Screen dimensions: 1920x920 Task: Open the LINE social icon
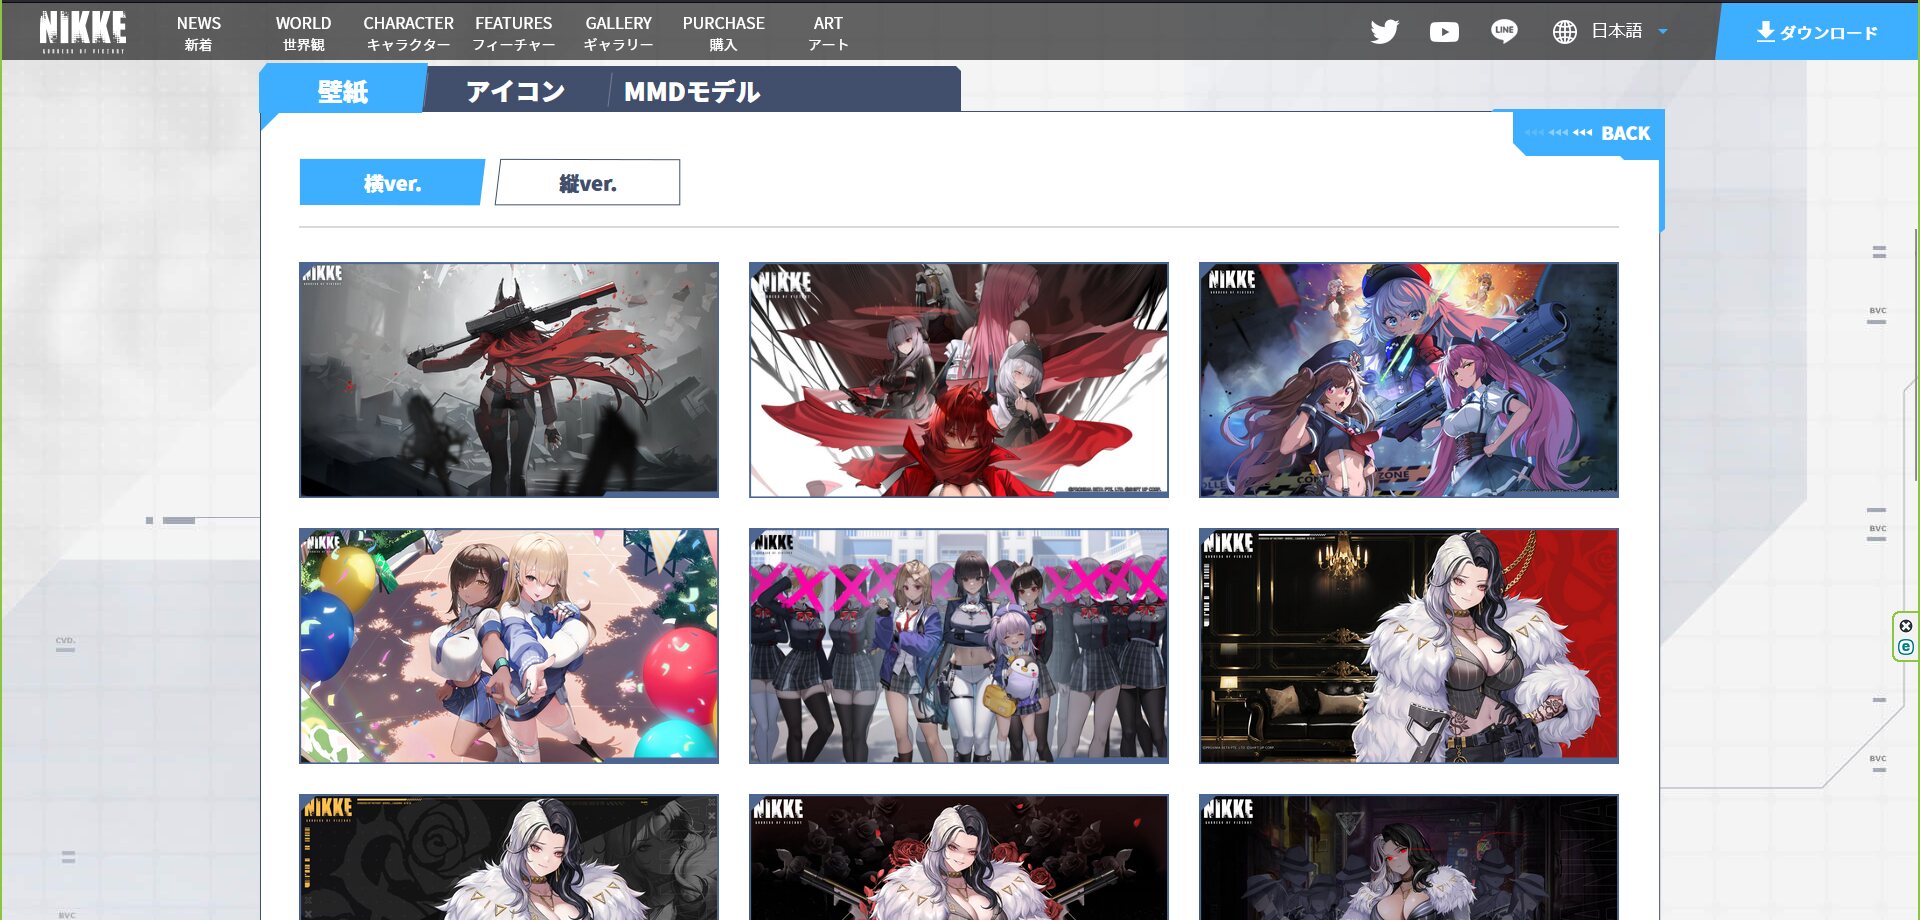pyautogui.click(x=1504, y=32)
